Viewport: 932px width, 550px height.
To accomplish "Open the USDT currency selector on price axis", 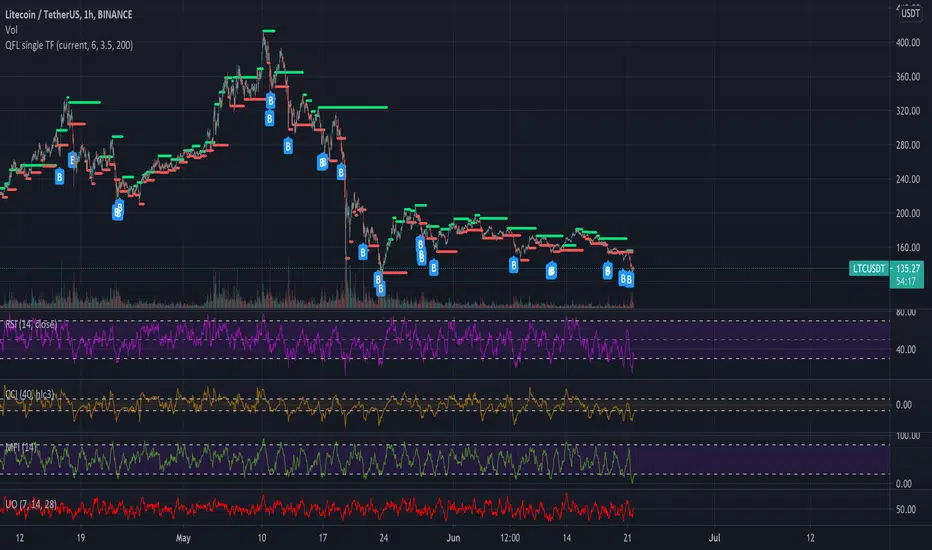I will 910,13.
